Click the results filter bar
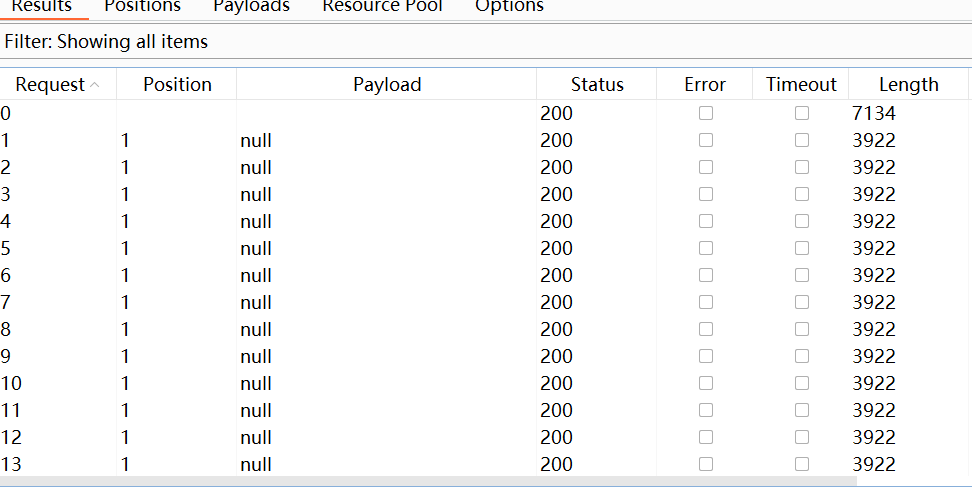This screenshot has width=972, height=488. click(x=486, y=42)
